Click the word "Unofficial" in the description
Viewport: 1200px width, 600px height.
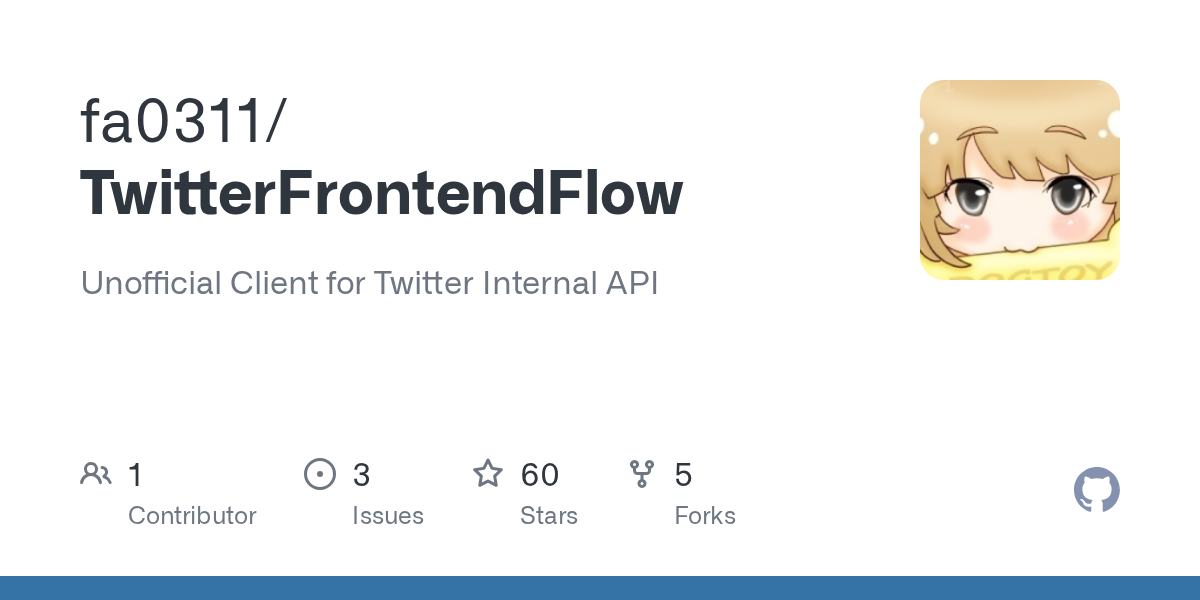(150, 283)
